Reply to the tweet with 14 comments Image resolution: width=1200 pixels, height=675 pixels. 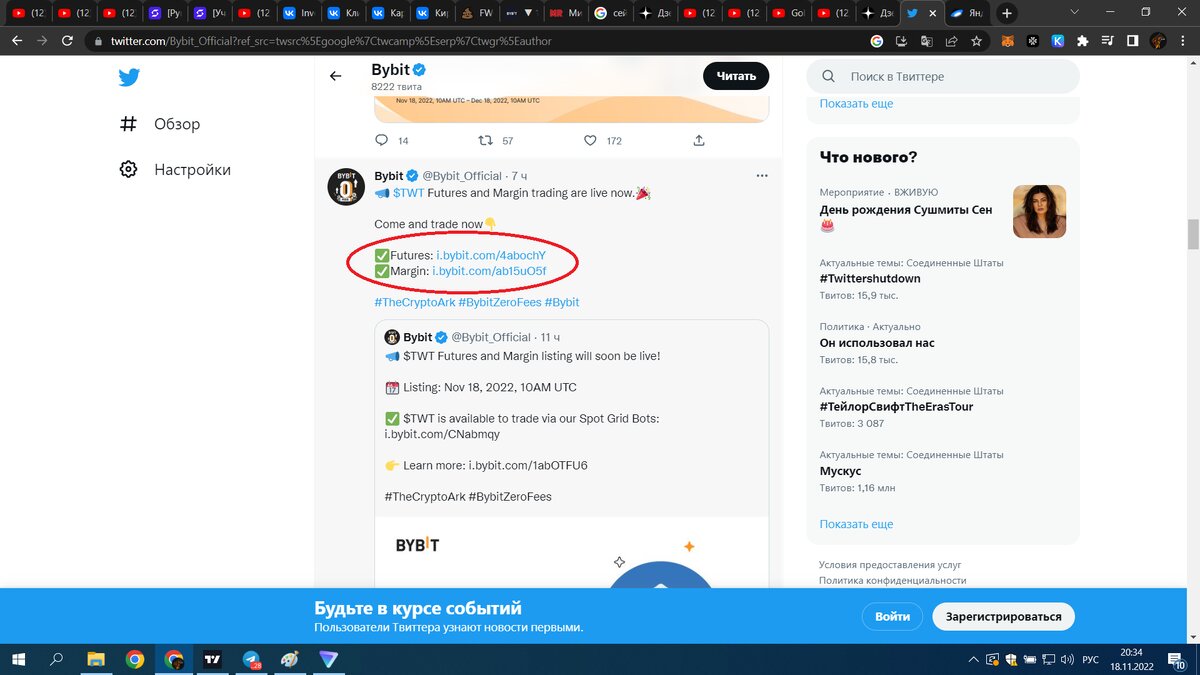point(381,141)
